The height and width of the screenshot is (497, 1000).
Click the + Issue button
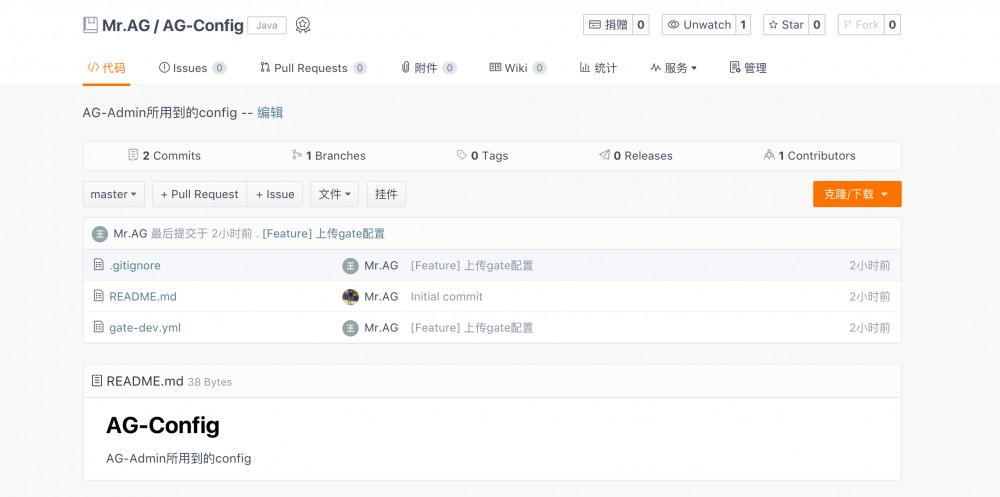[275, 194]
